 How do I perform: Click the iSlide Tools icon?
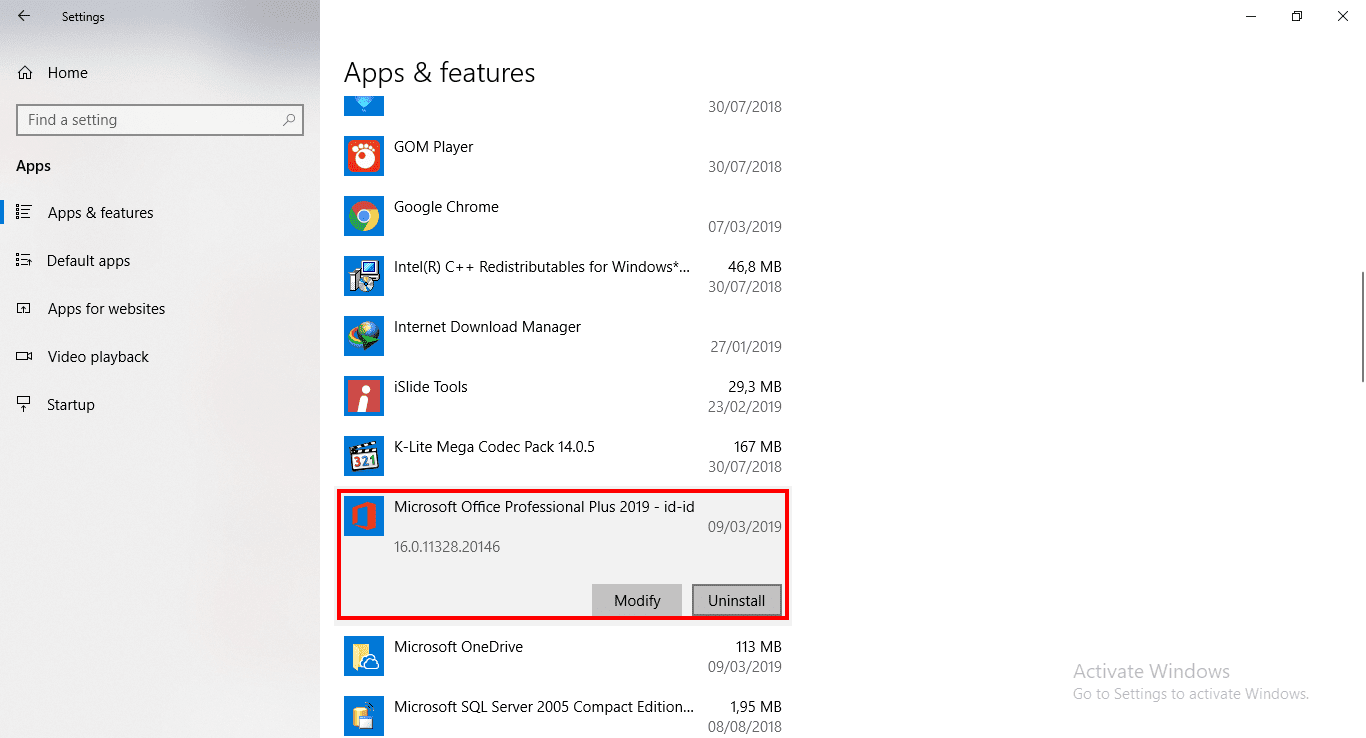[364, 396]
